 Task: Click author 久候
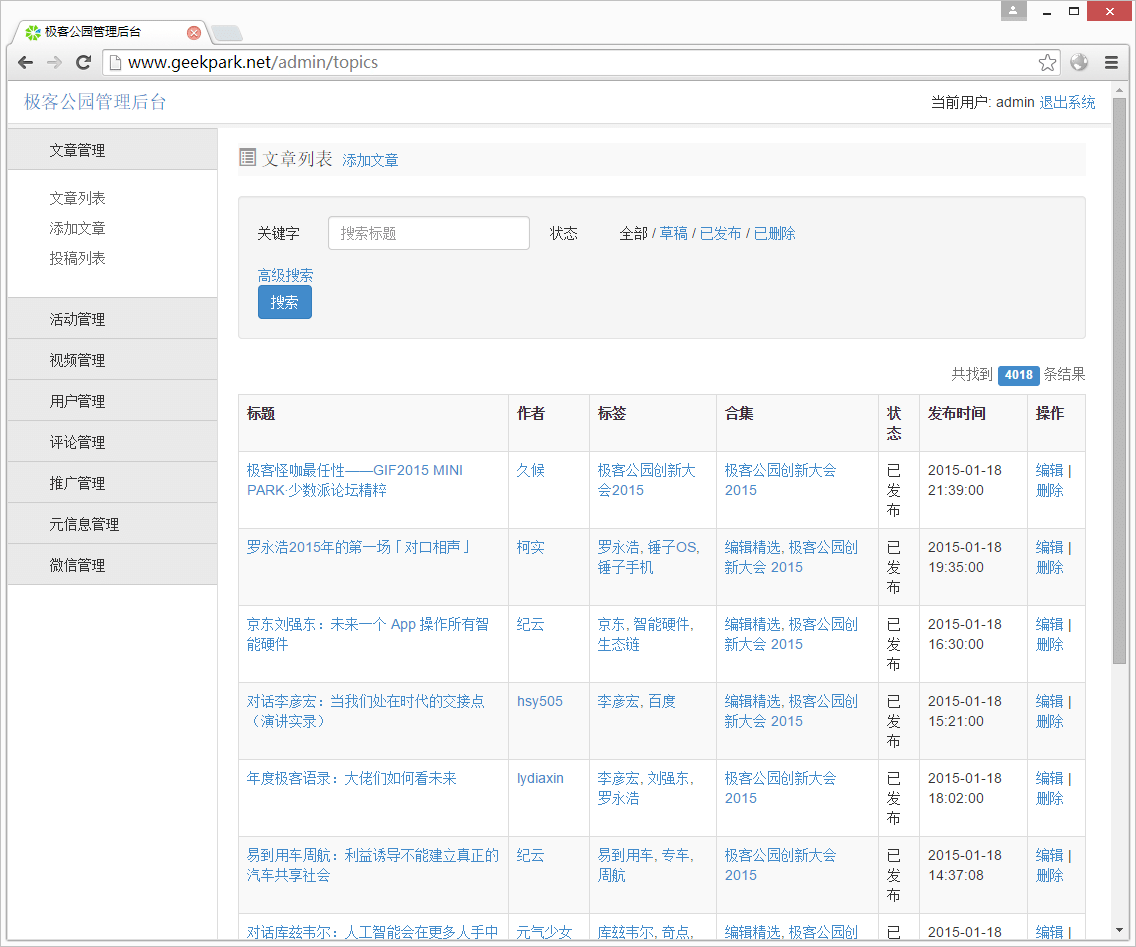(530, 470)
